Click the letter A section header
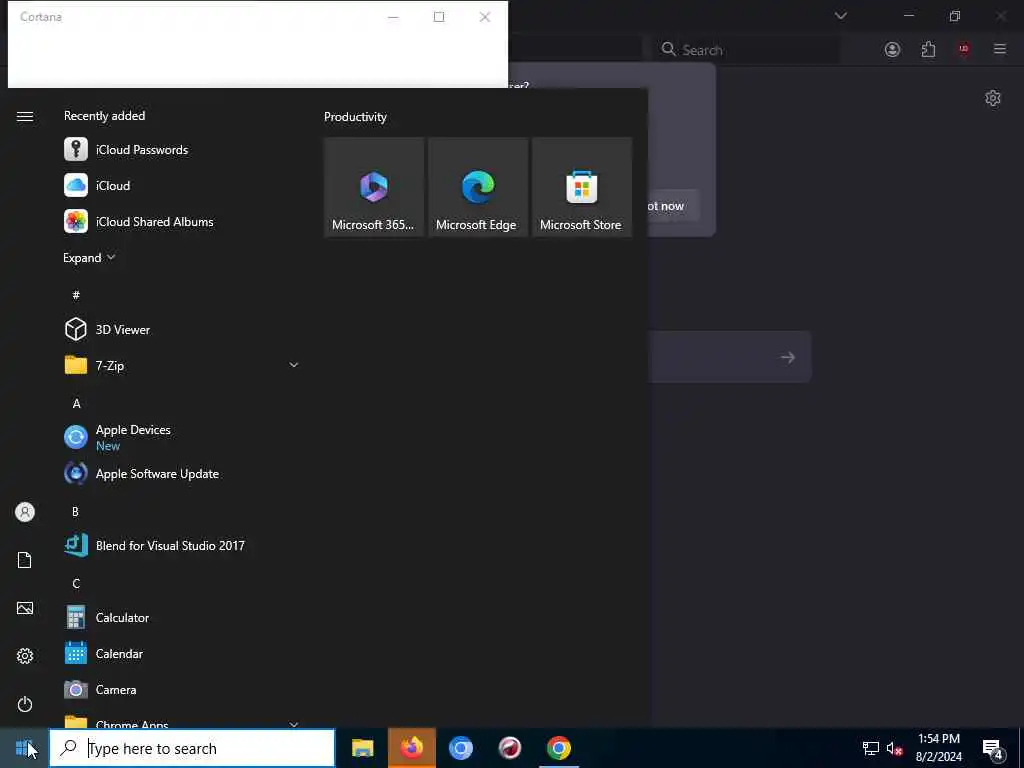 [x=76, y=404]
